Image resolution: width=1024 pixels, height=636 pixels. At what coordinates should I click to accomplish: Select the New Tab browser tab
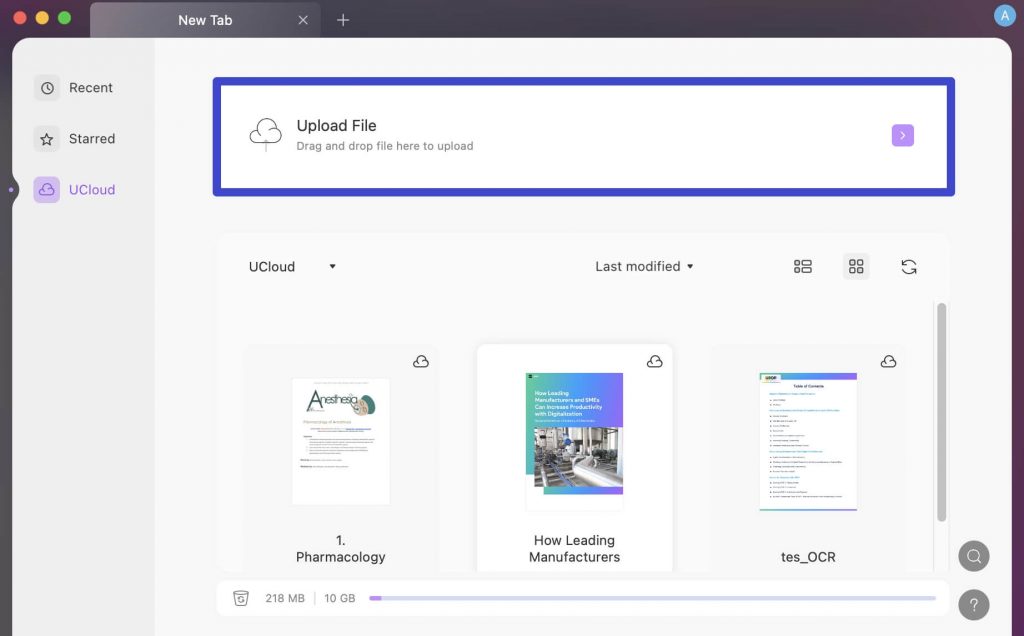(x=205, y=19)
